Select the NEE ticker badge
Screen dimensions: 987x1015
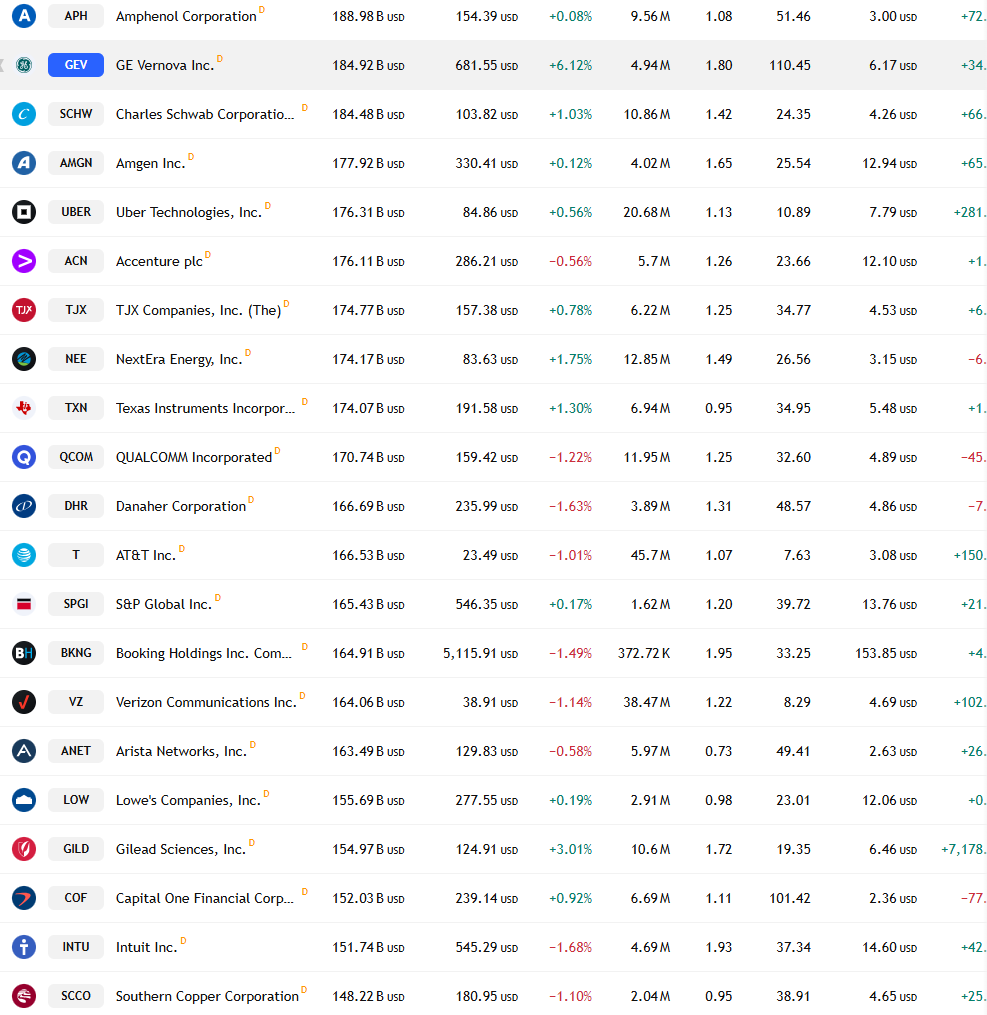pyautogui.click(x=76, y=359)
